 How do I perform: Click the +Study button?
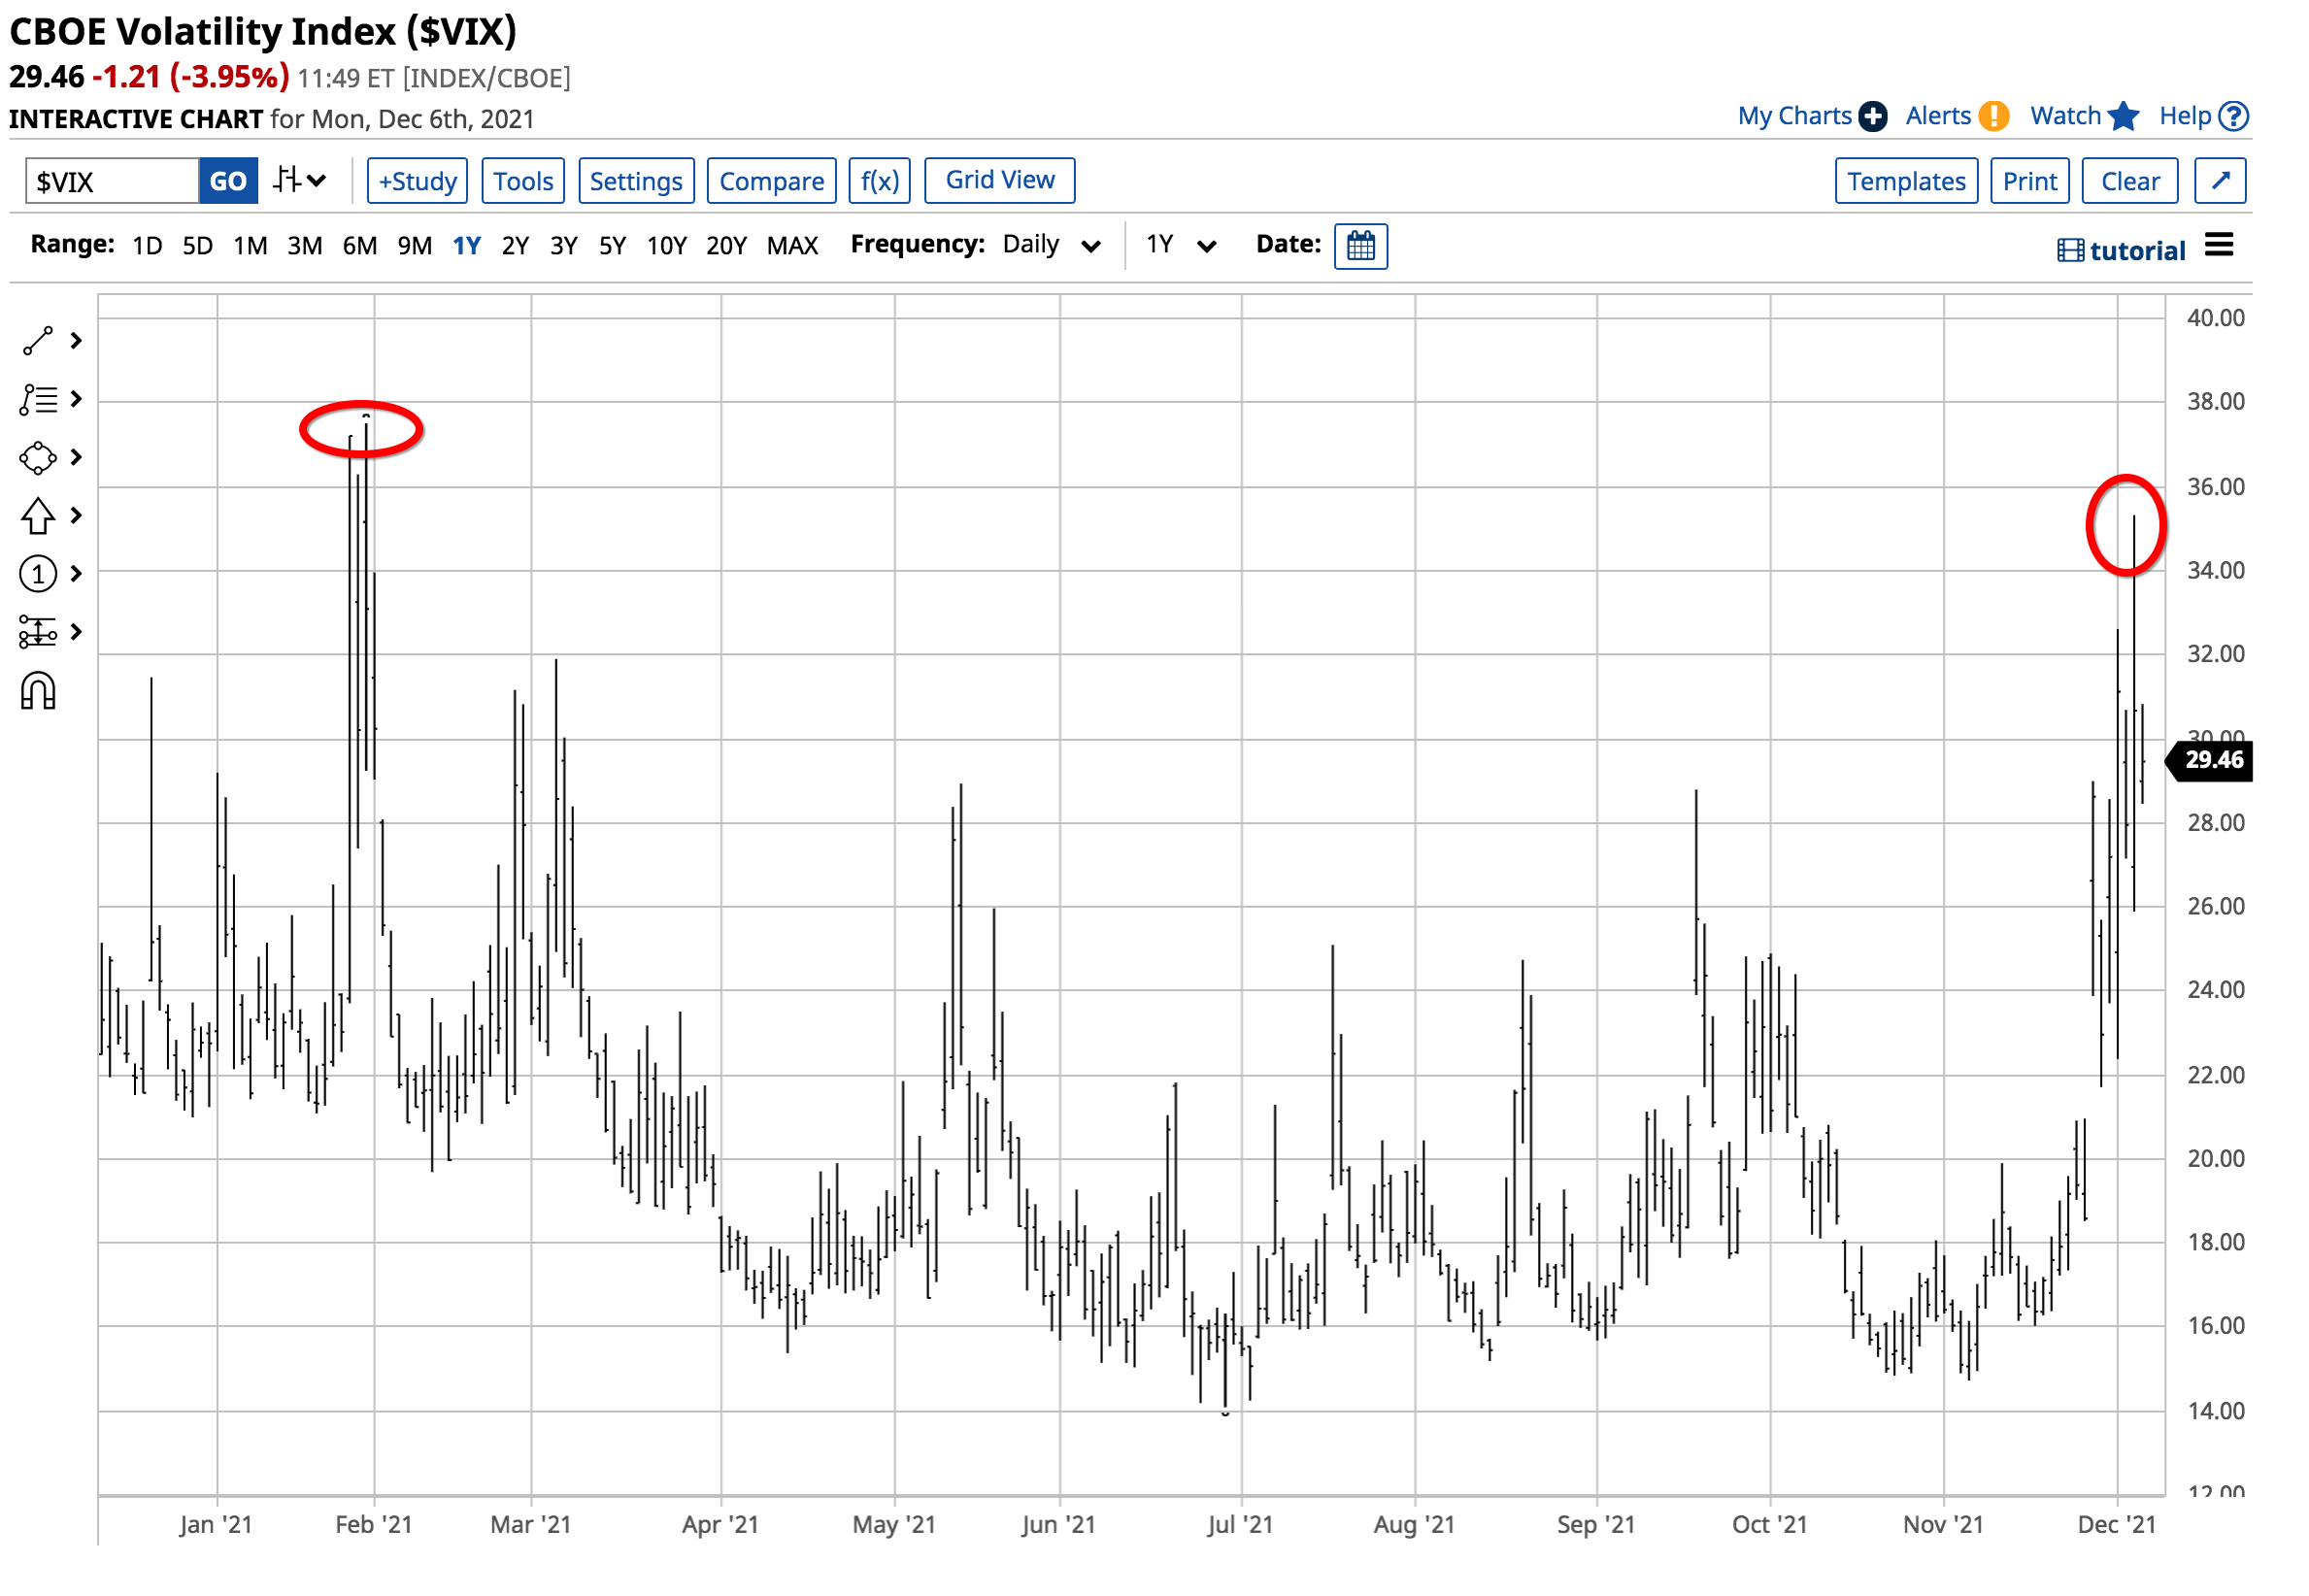coord(417,181)
